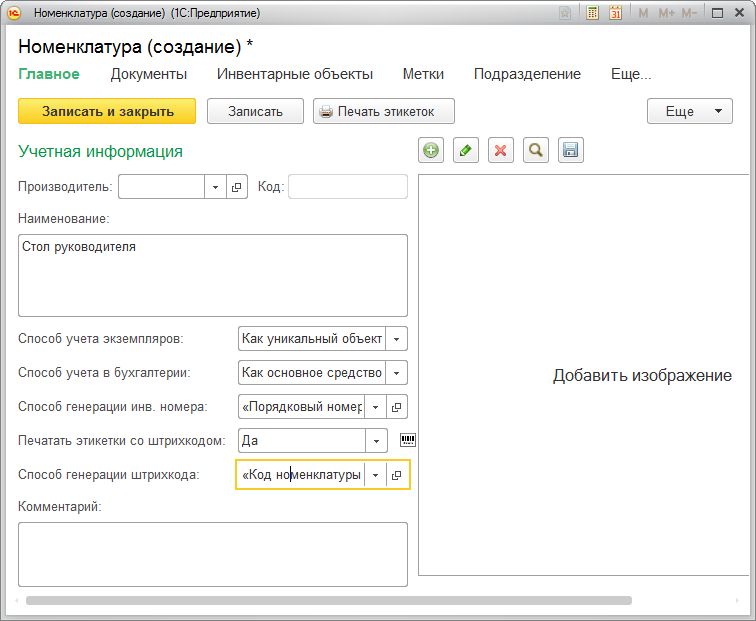Expand Печатать этикетки со штрихкодом dropdown
This screenshot has height=621, width=756.
[x=376, y=440]
